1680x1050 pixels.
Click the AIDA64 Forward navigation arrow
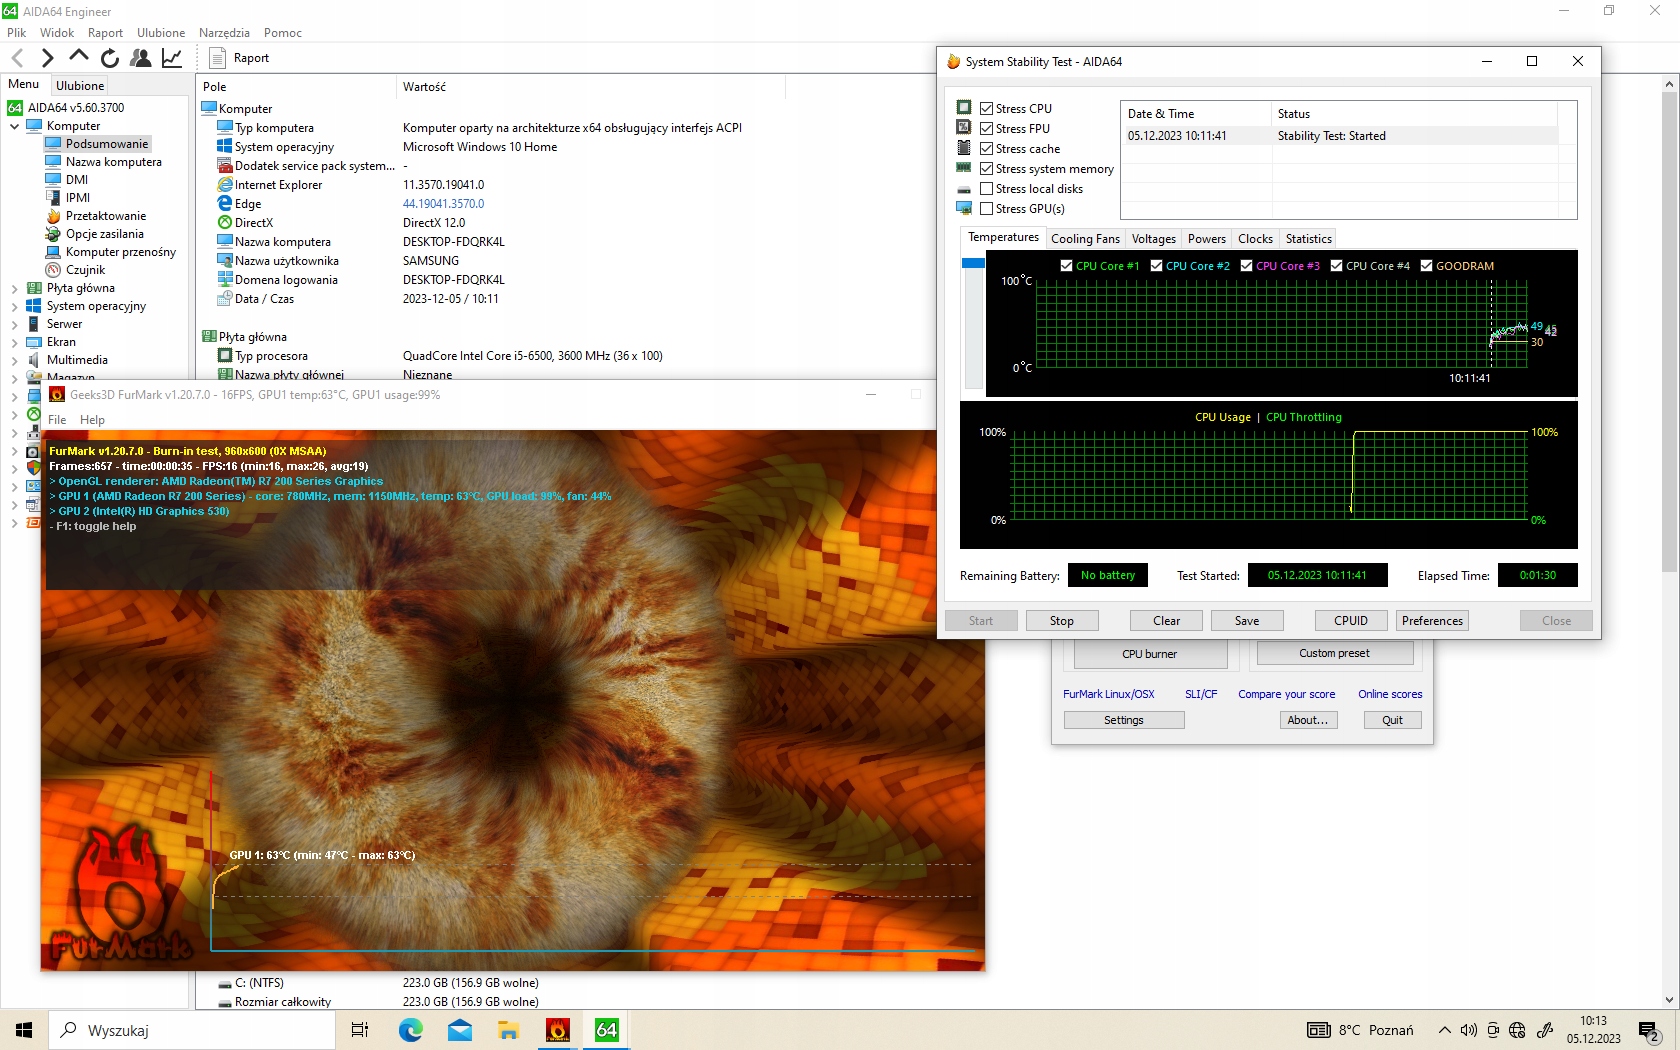pyautogui.click(x=47, y=58)
